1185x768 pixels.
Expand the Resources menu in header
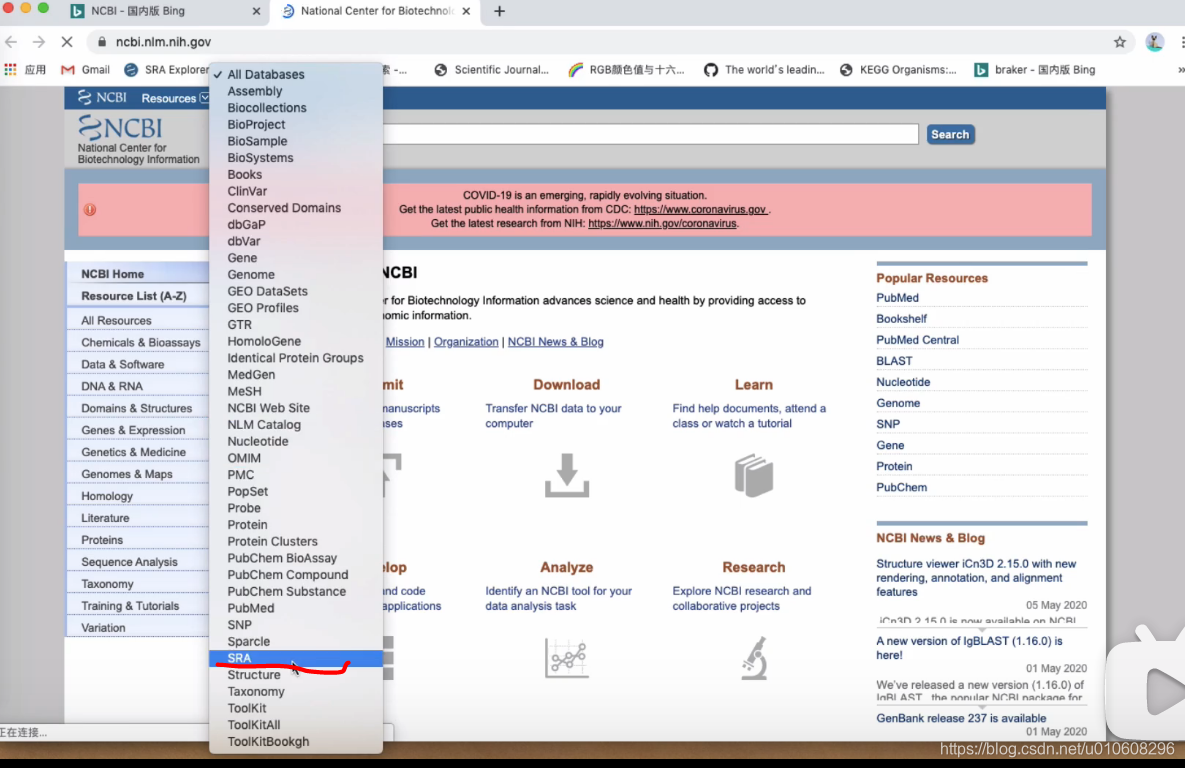tap(175, 98)
